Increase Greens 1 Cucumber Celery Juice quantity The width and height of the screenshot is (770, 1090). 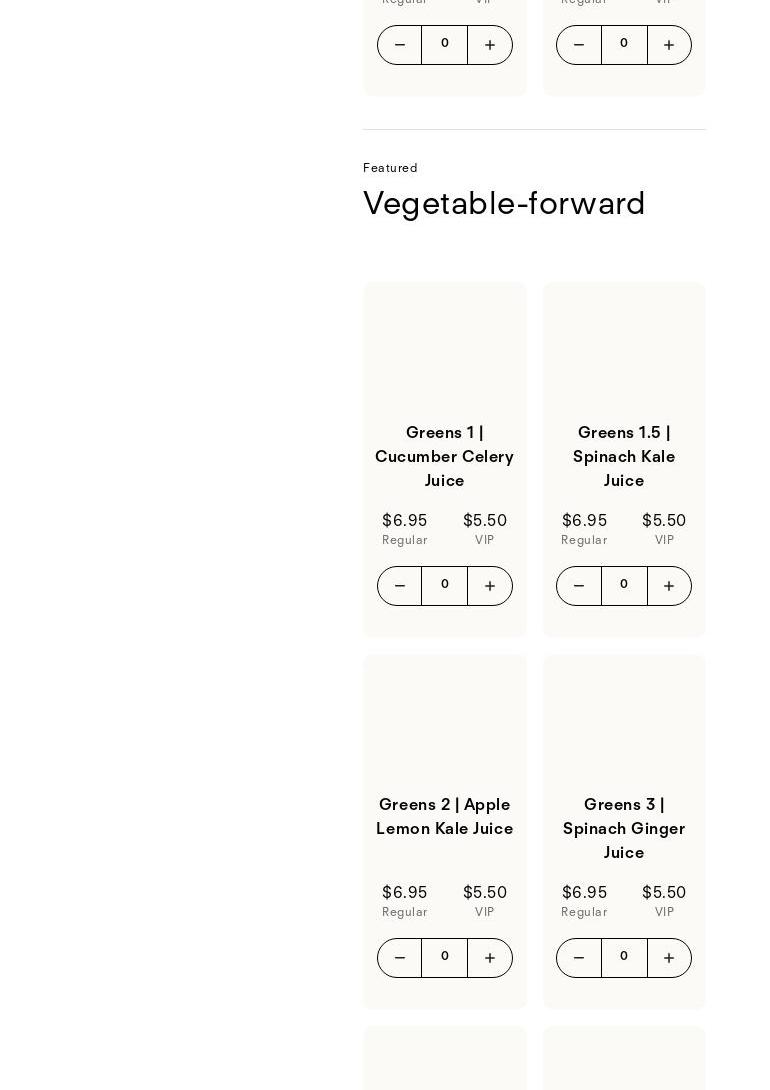490,586
